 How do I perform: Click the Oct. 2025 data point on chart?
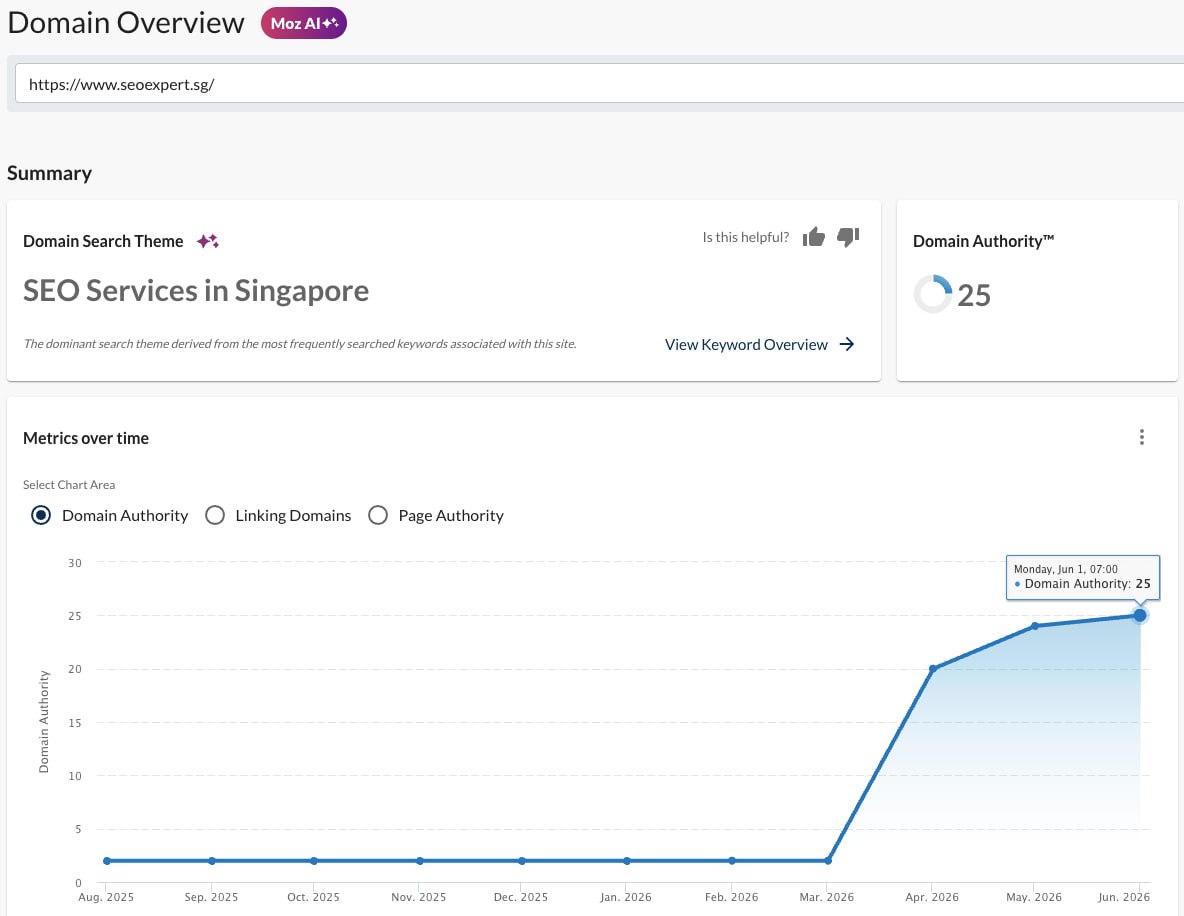(313, 861)
